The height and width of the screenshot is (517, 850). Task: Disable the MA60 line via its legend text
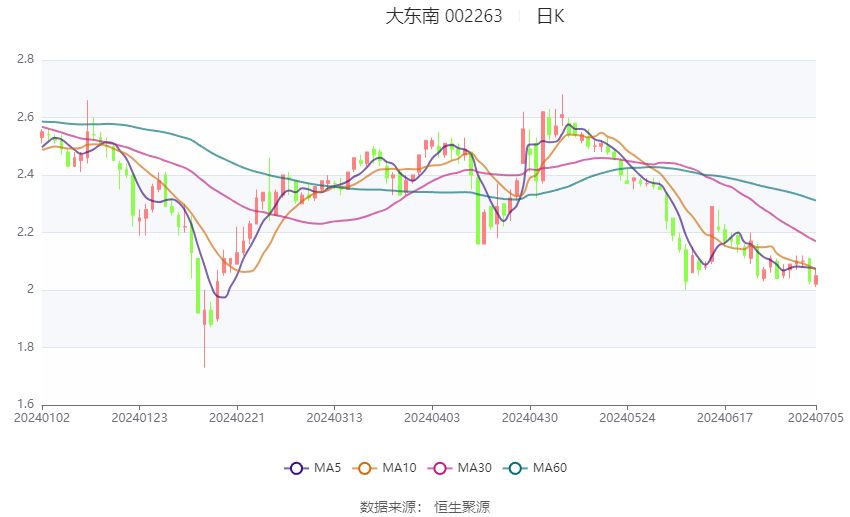(550, 468)
